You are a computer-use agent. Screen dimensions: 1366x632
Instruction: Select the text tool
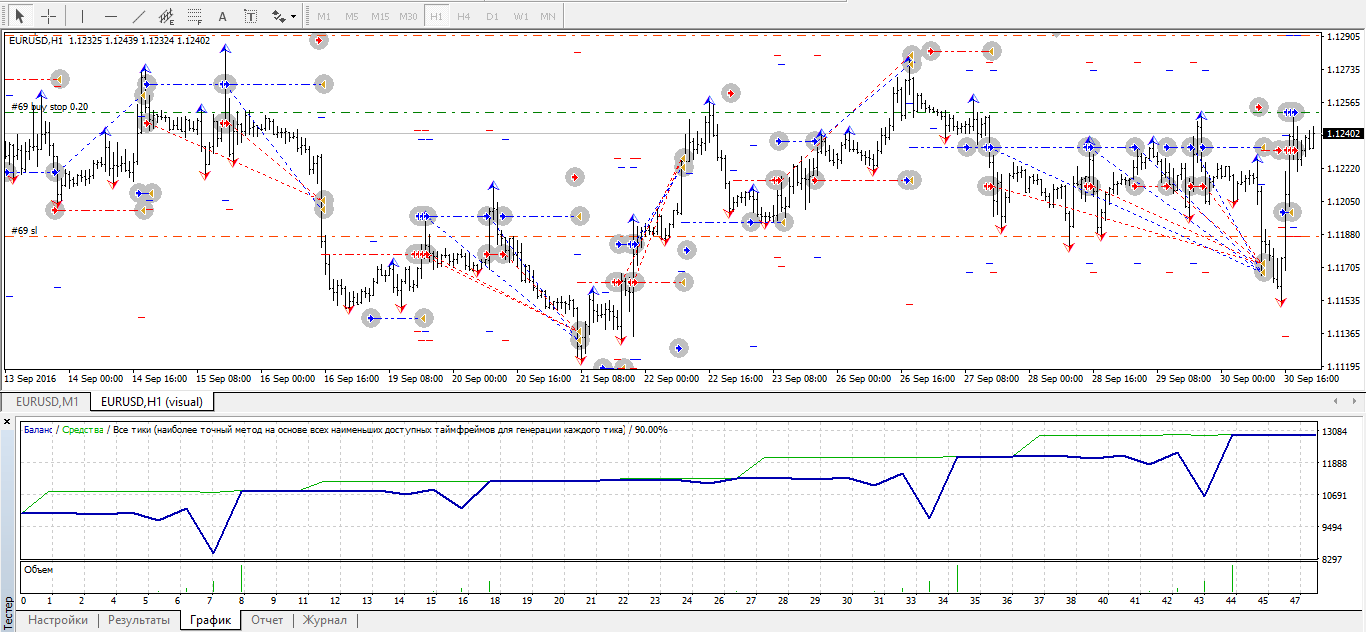pos(222,16)
